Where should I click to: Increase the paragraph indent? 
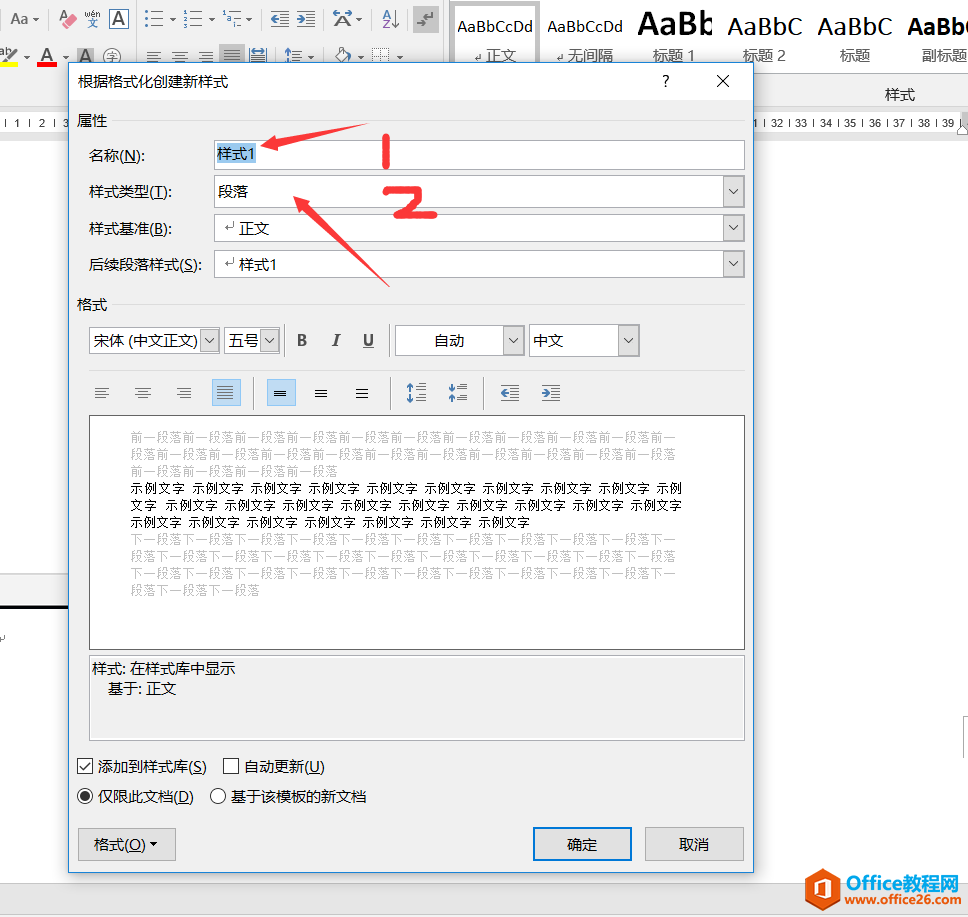(x=550, y=392)
